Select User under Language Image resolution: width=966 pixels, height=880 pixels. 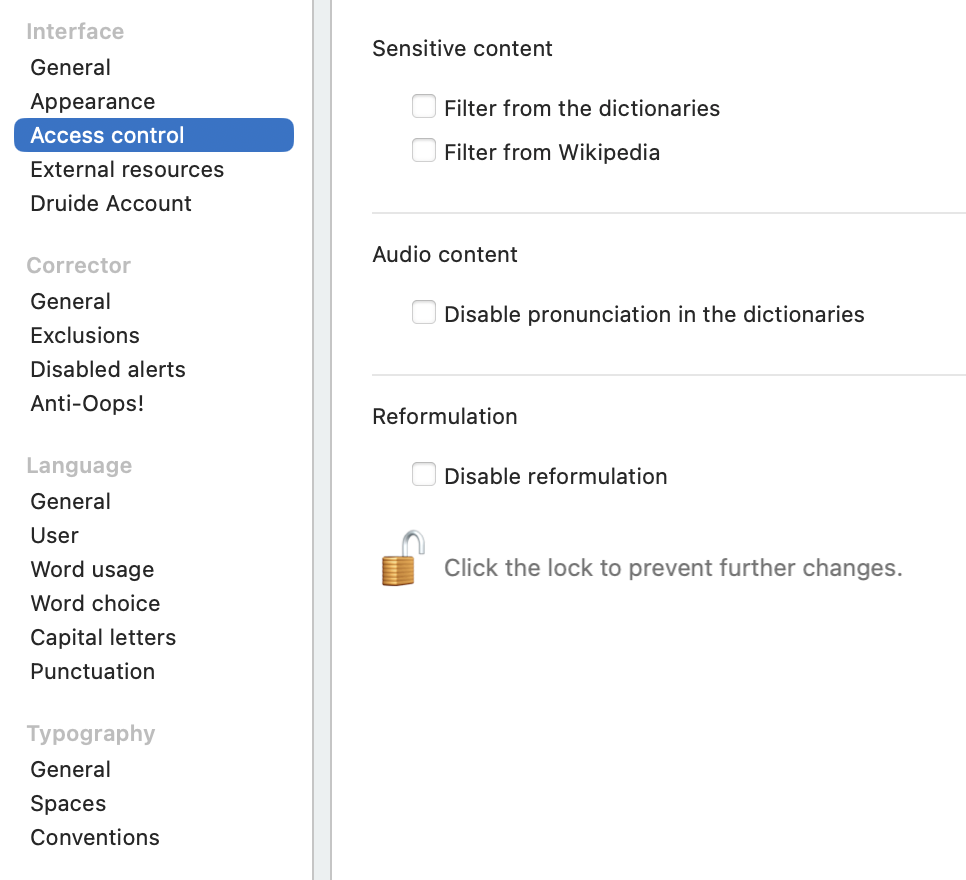pyautogui.click(x=54, y=536)
